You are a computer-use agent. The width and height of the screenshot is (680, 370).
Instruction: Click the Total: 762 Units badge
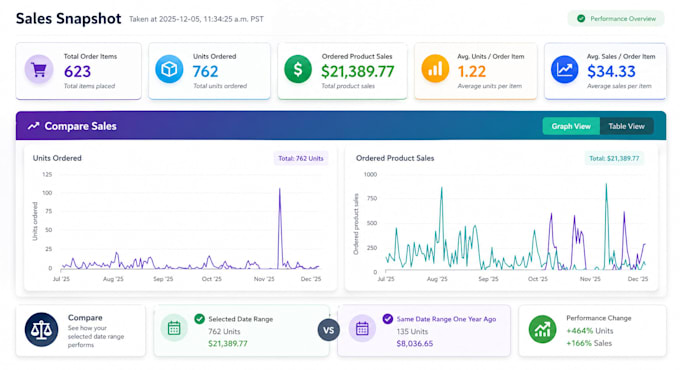click(x=301, y=158)
